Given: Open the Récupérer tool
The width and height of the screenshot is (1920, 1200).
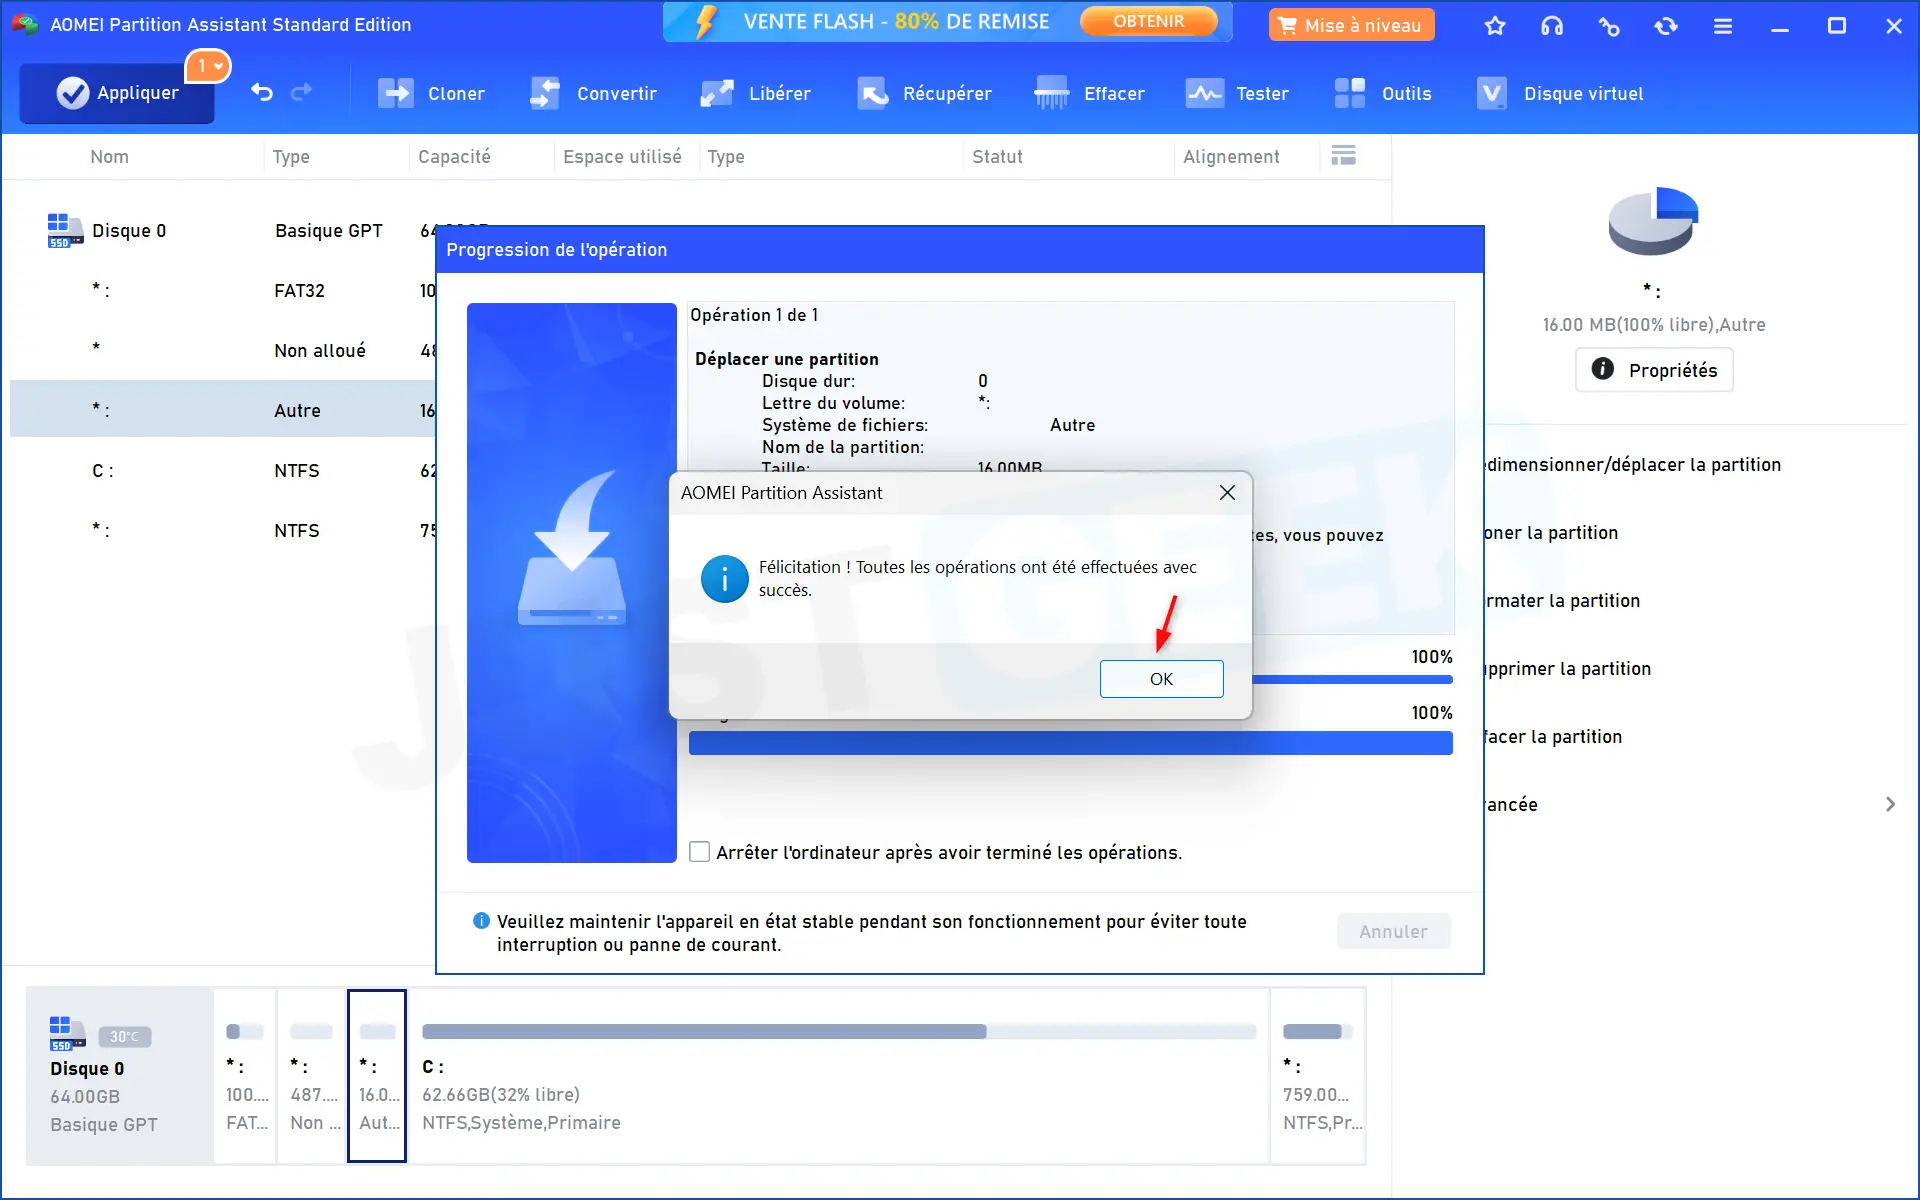Looking at the screenshot, I should click(924, 93).
